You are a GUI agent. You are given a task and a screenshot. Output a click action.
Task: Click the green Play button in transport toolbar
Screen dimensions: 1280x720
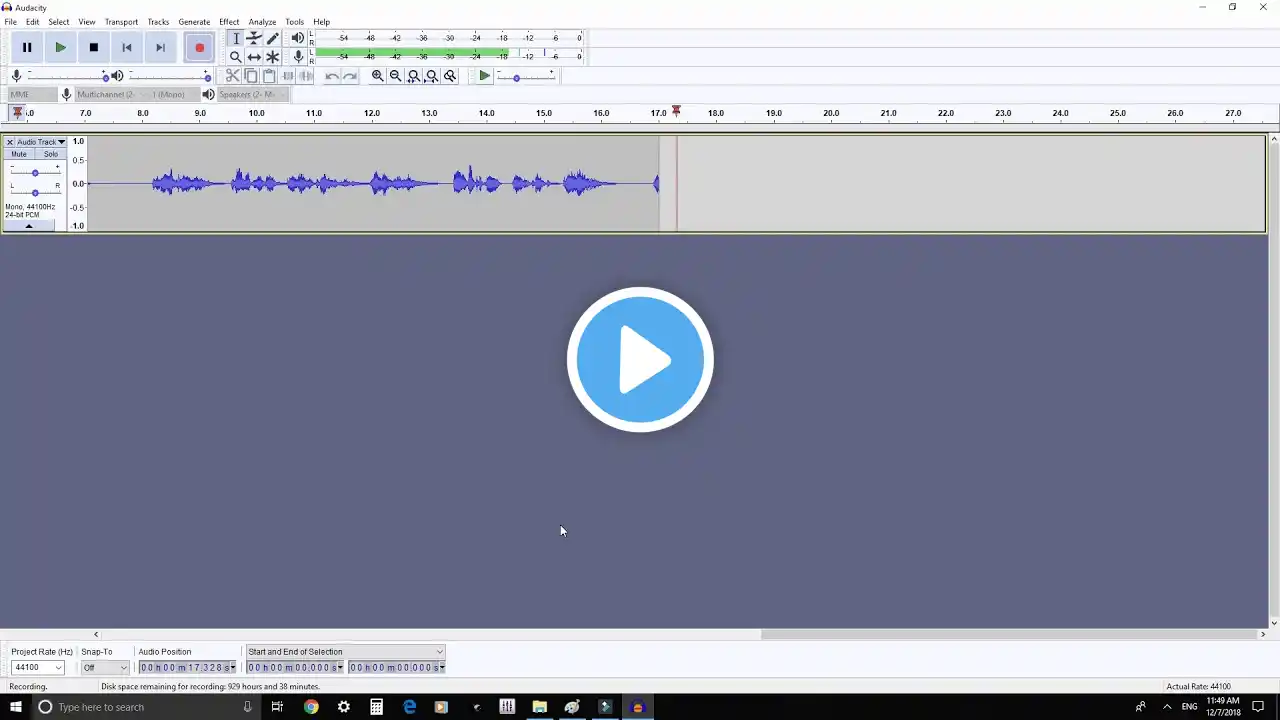(x=60, y=47)
